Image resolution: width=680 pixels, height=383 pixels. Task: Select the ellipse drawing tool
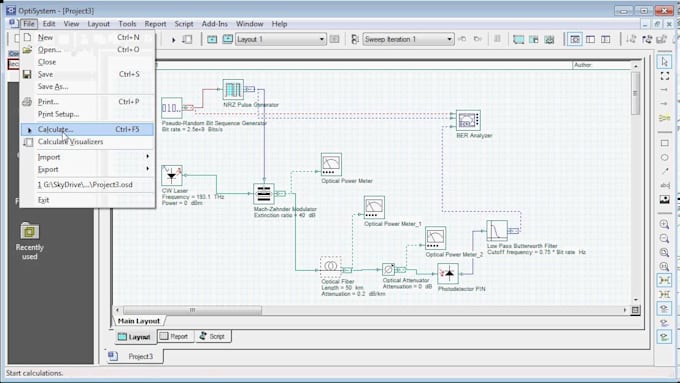coord(664,157)
